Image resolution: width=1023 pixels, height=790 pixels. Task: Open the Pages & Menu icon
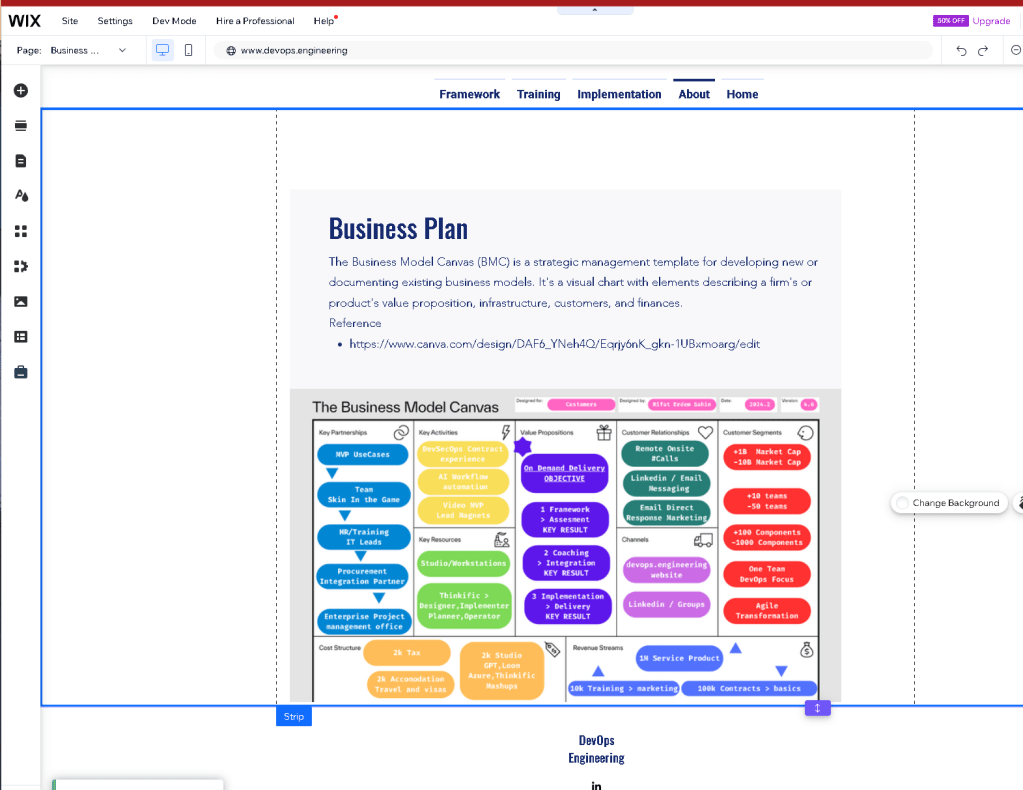coord(21,161)
